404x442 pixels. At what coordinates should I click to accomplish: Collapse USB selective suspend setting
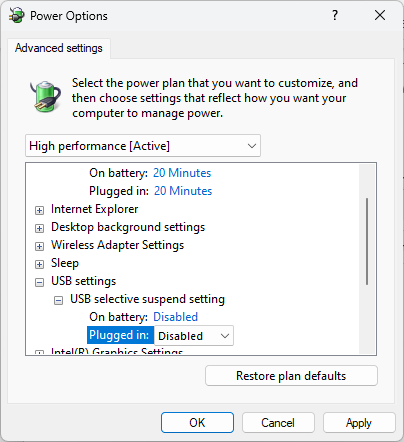58,300
